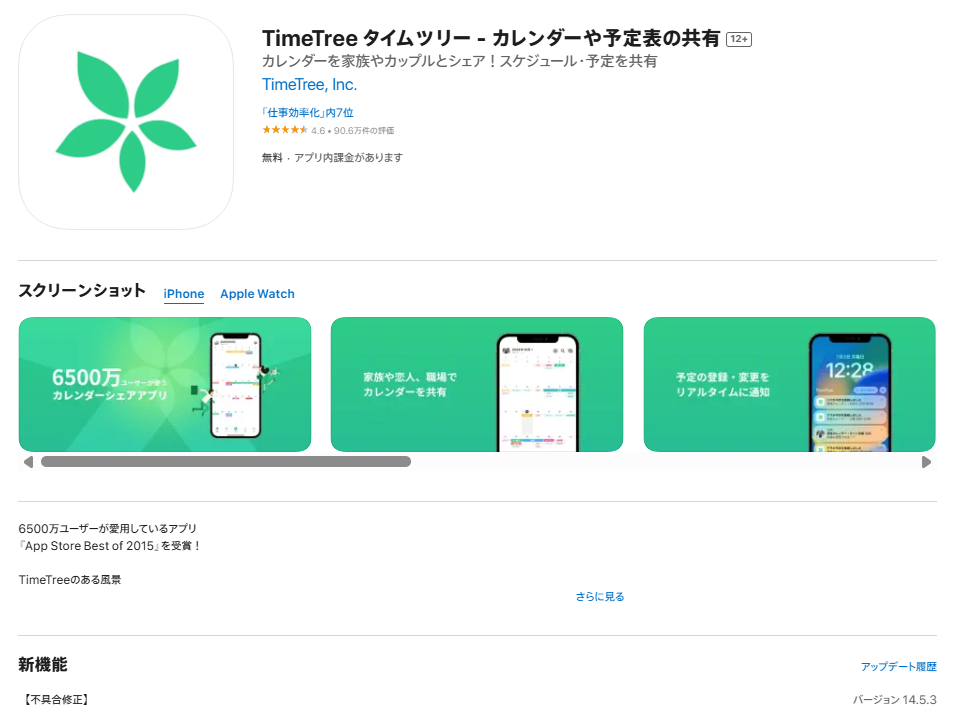Image resolution: width=961 pixels, height=715 pixels.
Task: Open the family calendar sharing screenshot
Action: coord(477,384)
